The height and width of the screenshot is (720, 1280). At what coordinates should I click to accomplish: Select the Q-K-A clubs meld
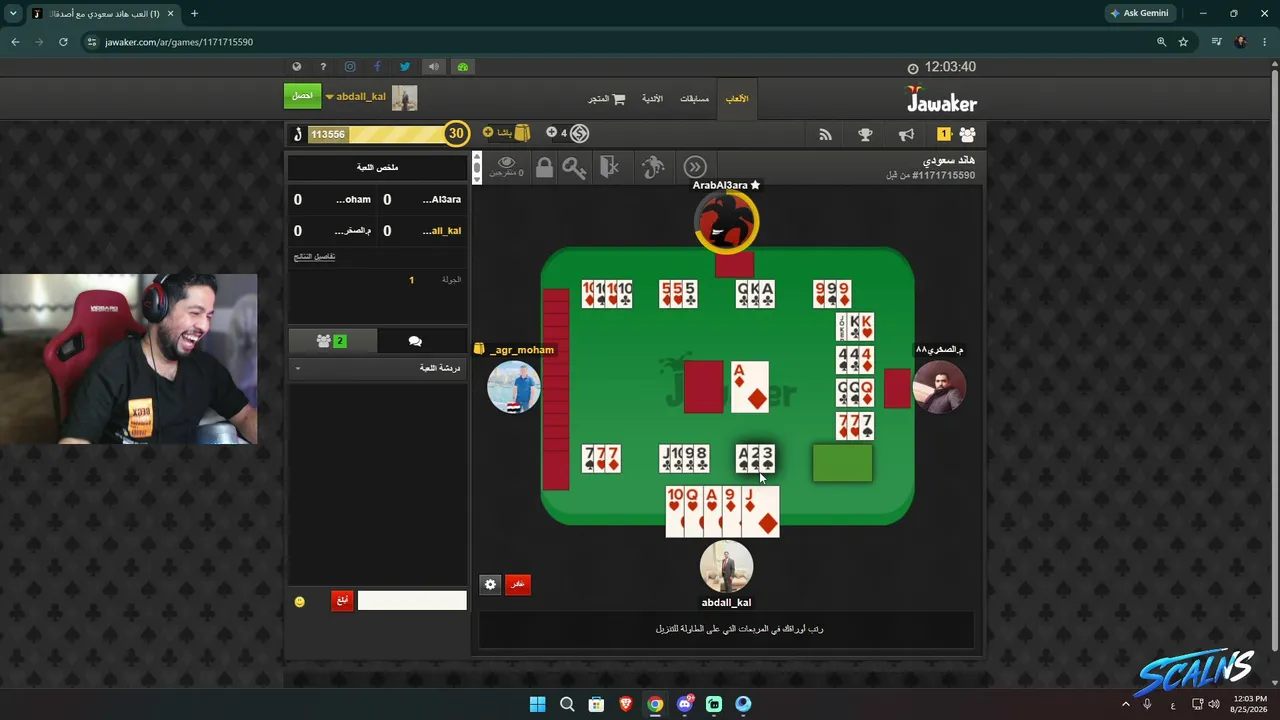755,294
